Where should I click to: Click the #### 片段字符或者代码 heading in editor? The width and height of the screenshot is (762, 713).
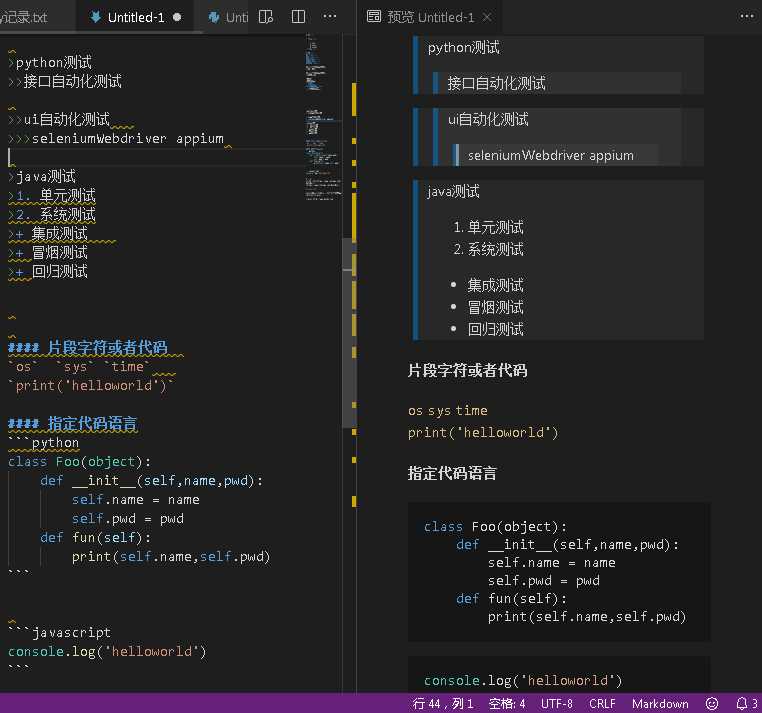point(88,347)
